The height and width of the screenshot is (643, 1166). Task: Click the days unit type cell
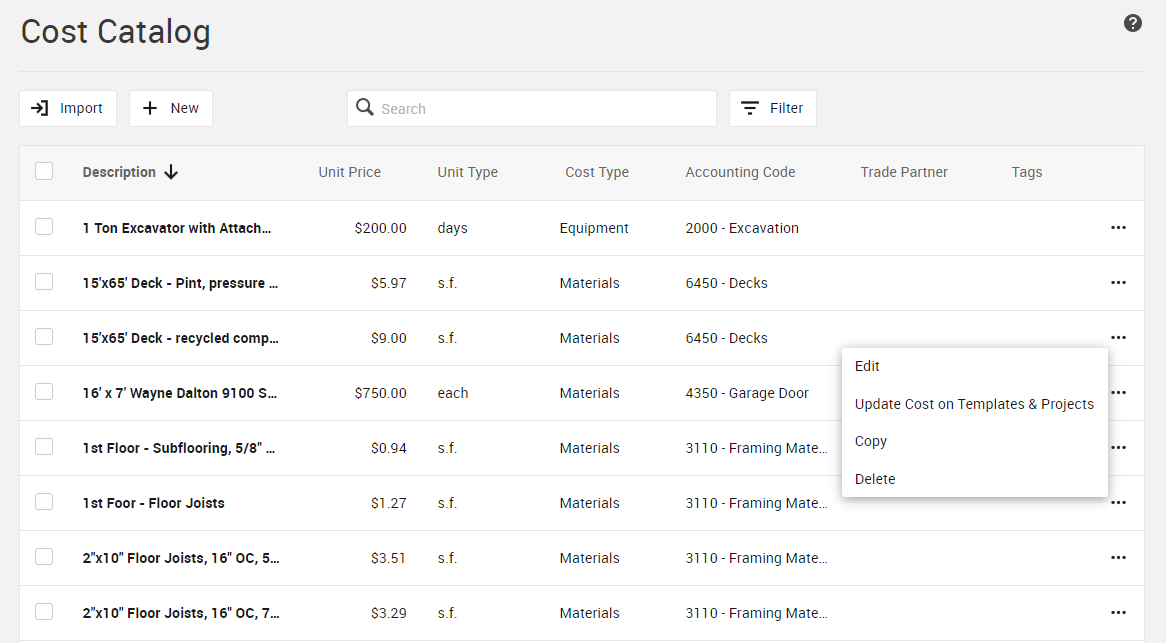(x=452, y=228)
